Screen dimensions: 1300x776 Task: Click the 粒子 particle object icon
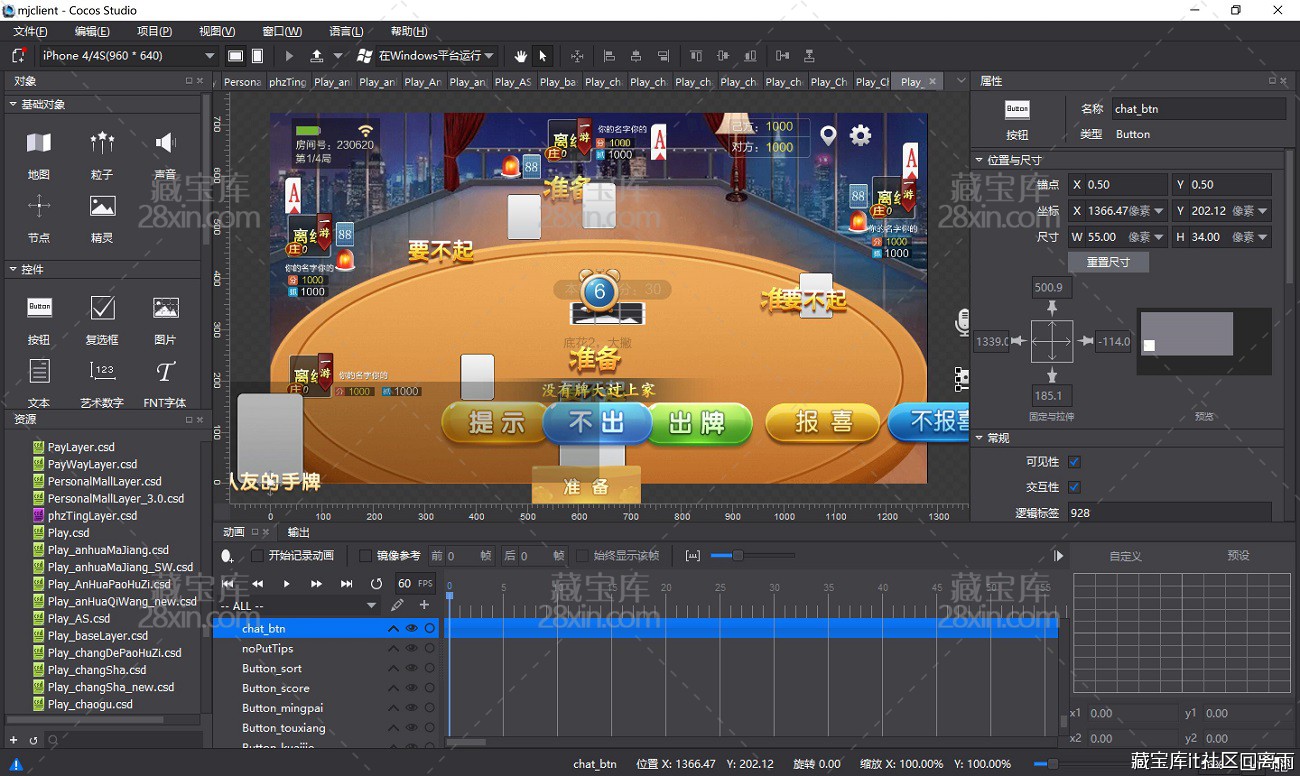(102, 143)
